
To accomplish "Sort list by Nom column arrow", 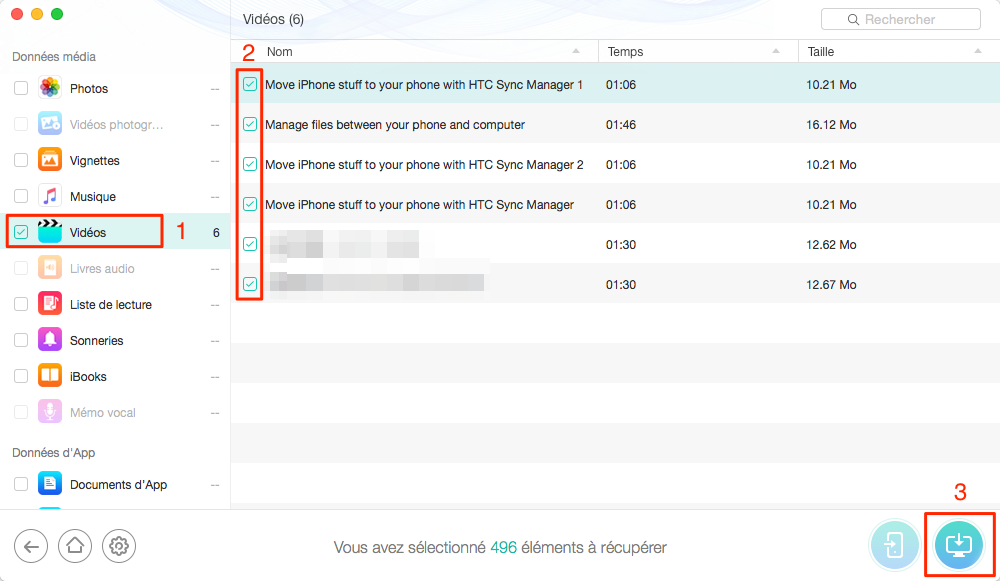I will tap(576, 51).
